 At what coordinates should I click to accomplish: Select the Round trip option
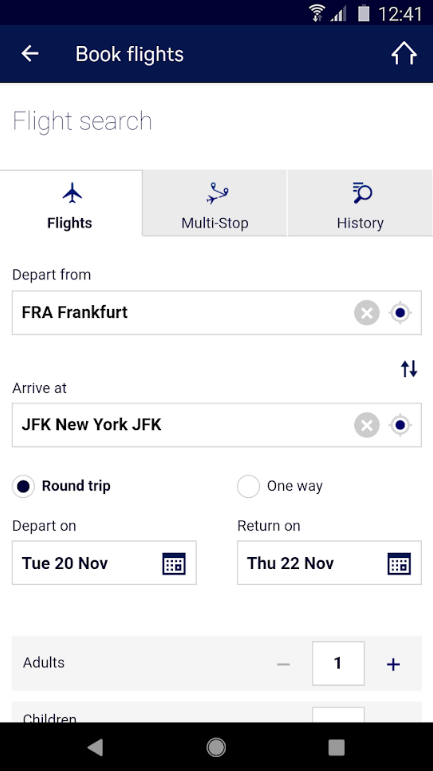[61, 486]
